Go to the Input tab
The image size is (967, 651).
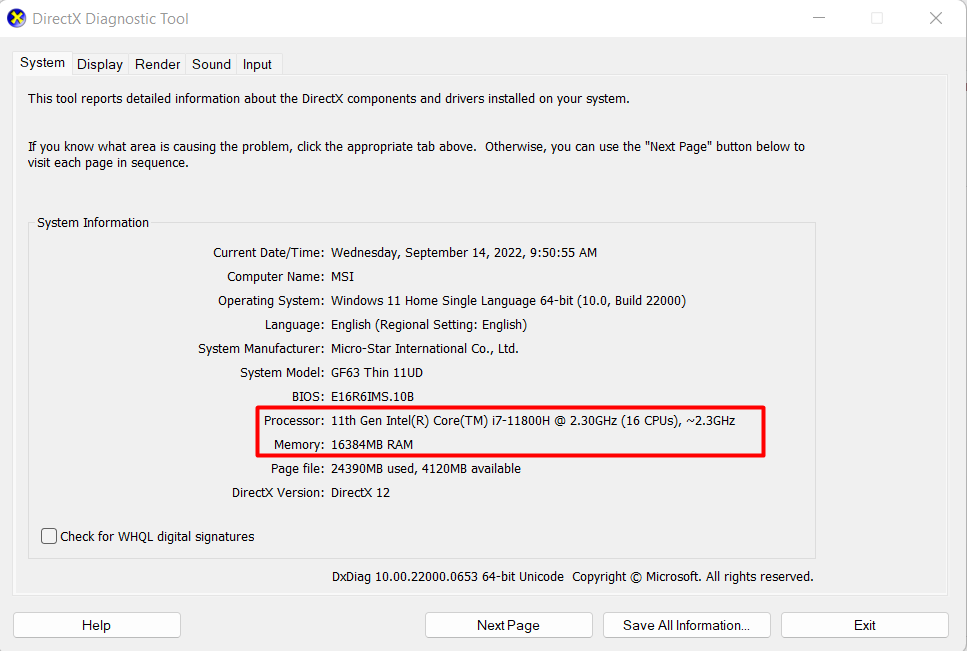tap(257, 64)
